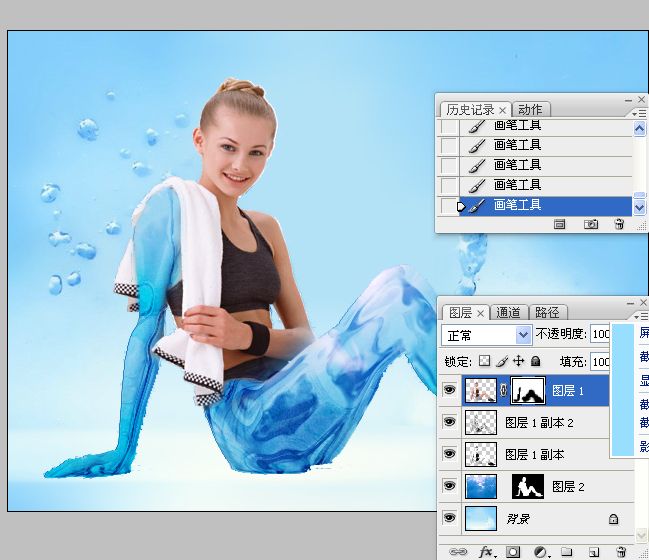Delete layer using Layers panel trash icon
The width and height of the screenshot is (649, 560).
click(x=620, y=551)
